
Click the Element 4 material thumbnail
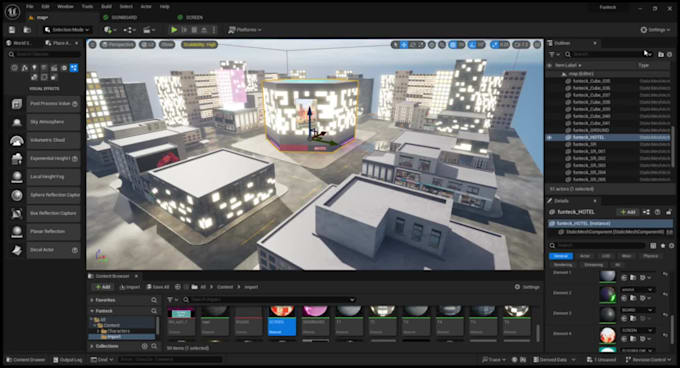click(x=608, y=335)
